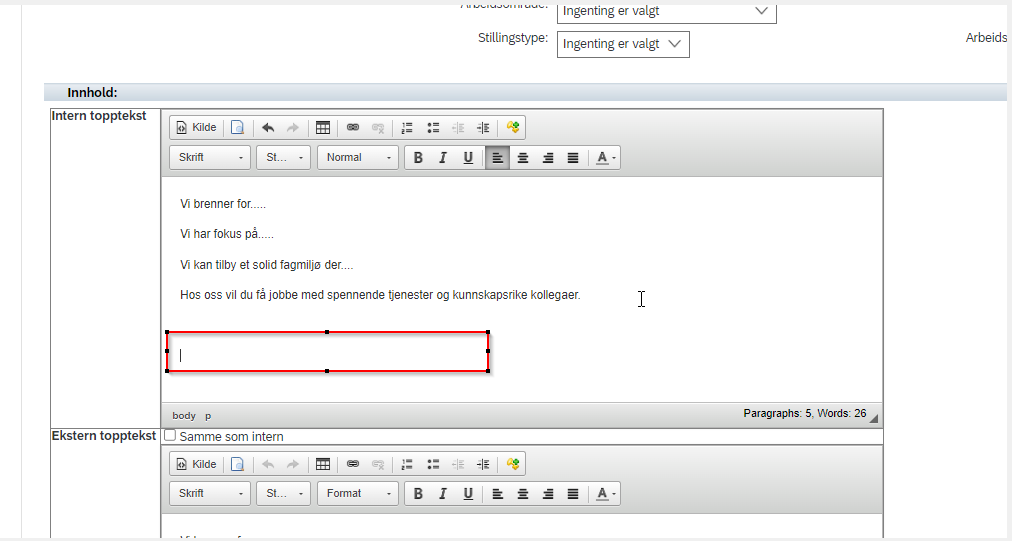Toggle bold in Intern topptekst editor

pos(418,158)
